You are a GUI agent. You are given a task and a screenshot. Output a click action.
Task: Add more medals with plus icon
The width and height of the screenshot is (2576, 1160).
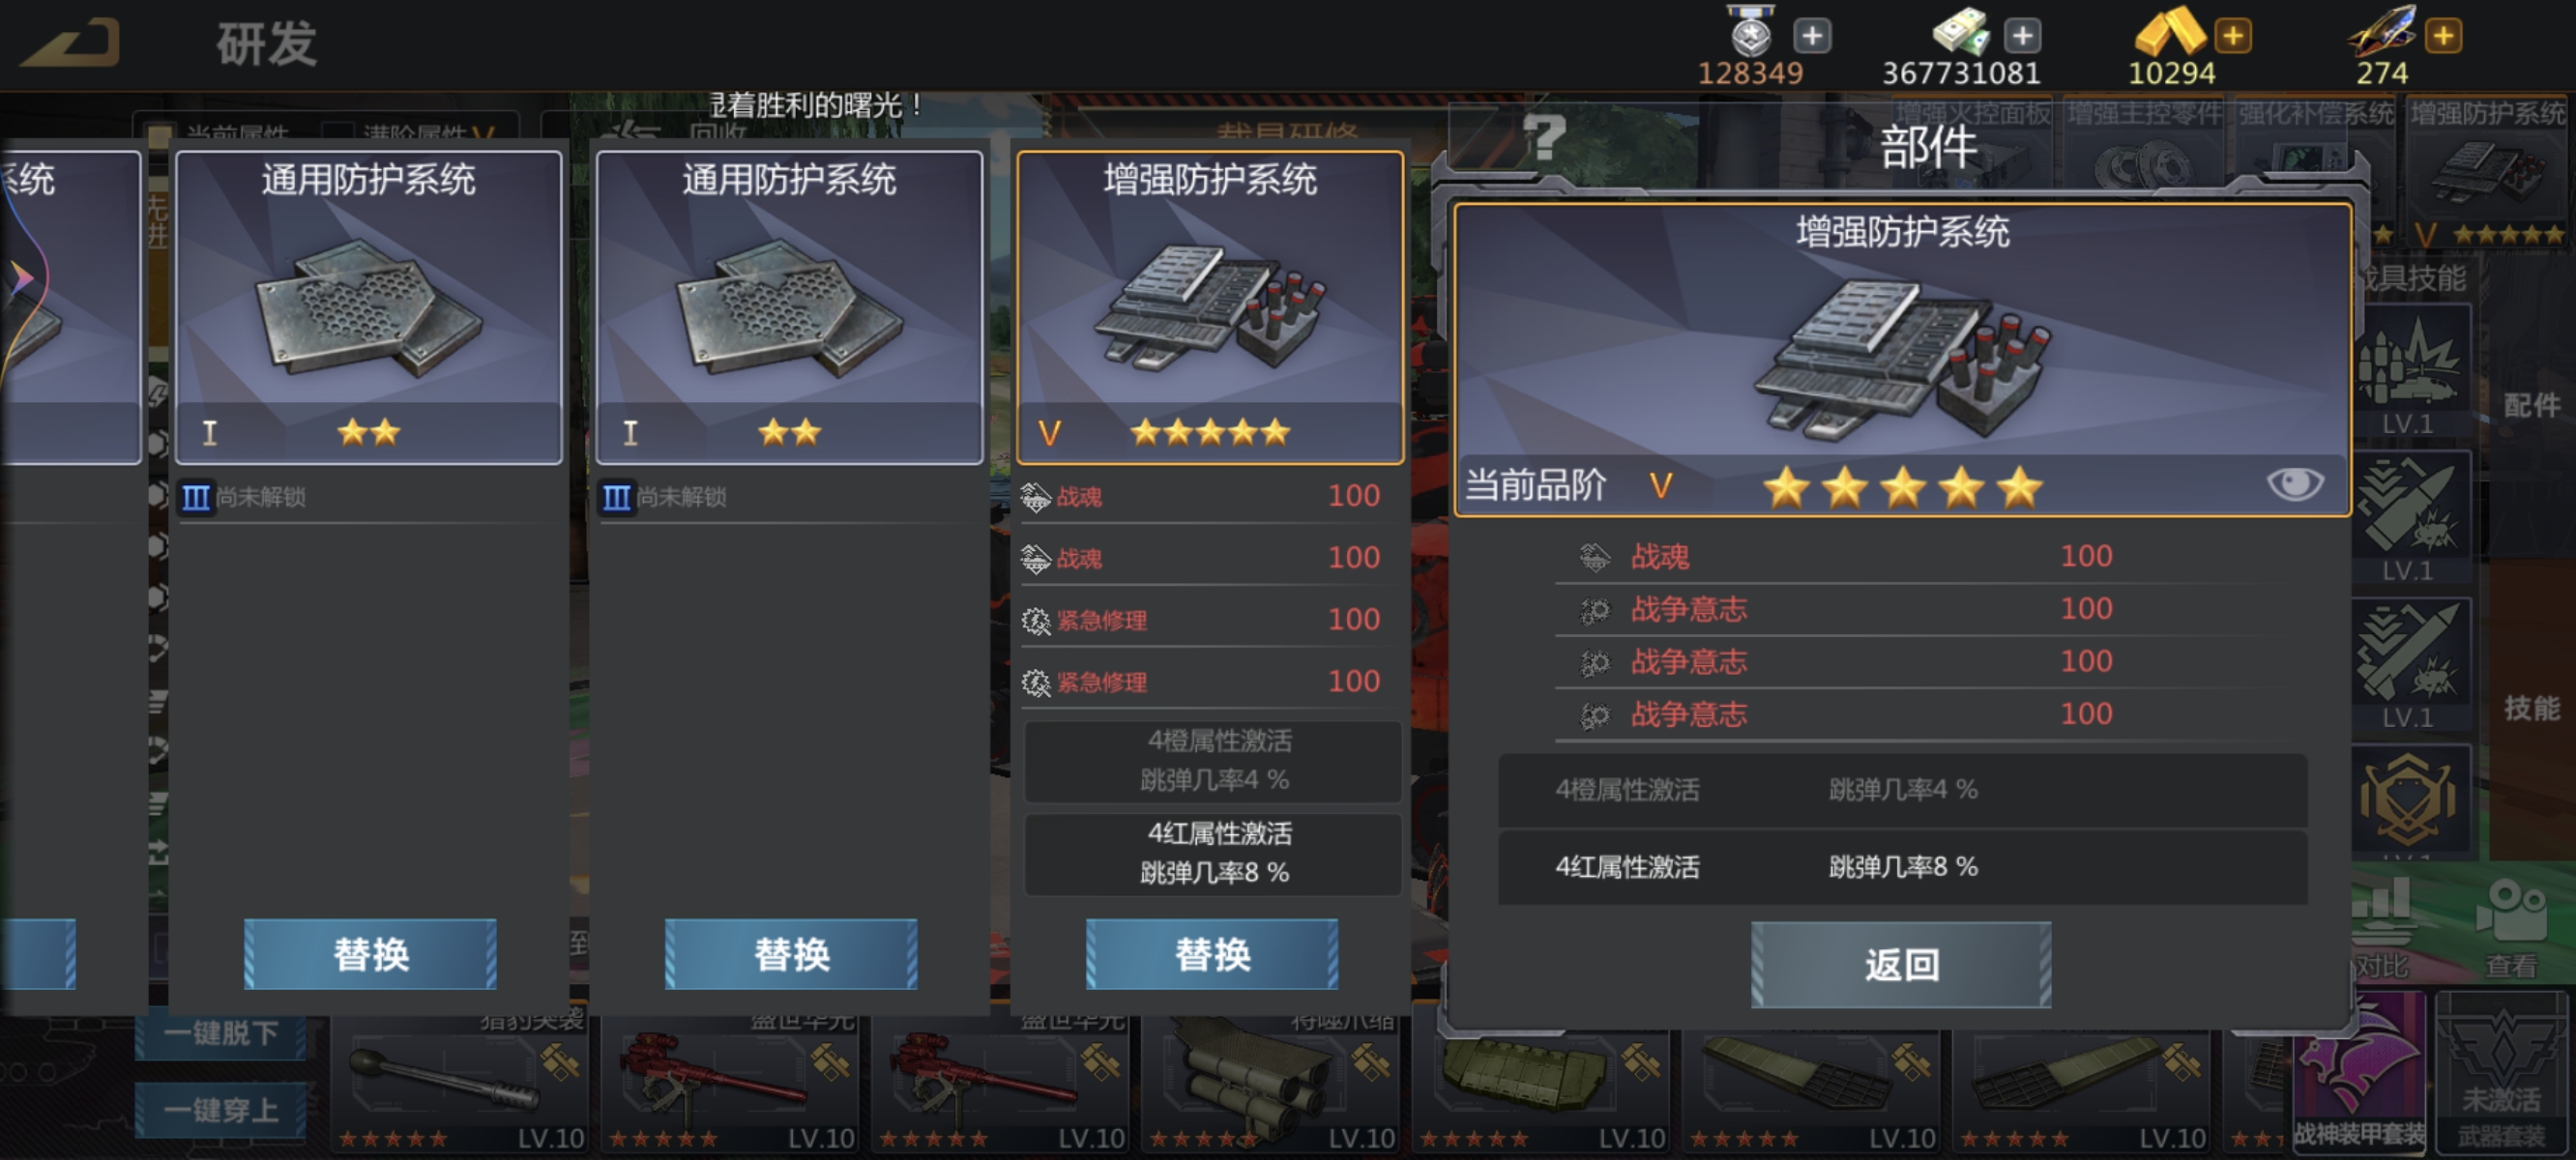coord(1812,36)
